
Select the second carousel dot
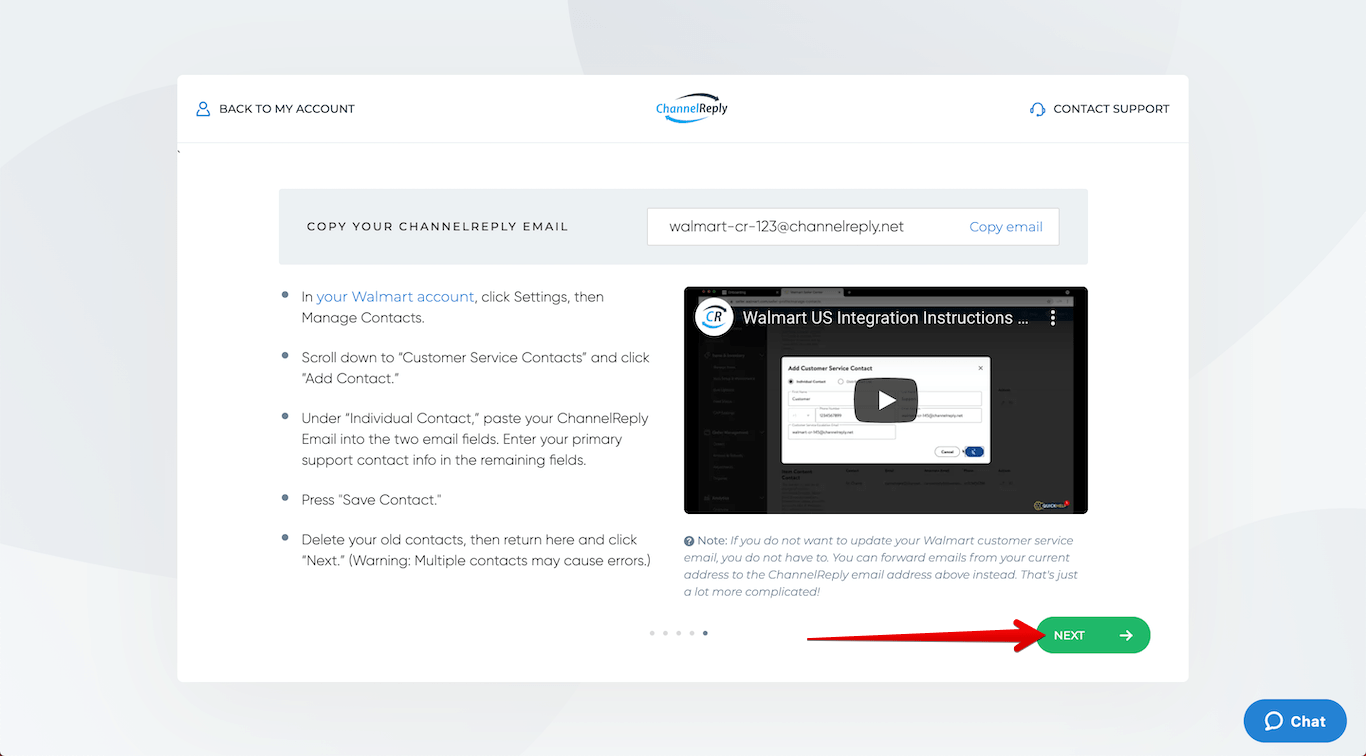[665, 633]
